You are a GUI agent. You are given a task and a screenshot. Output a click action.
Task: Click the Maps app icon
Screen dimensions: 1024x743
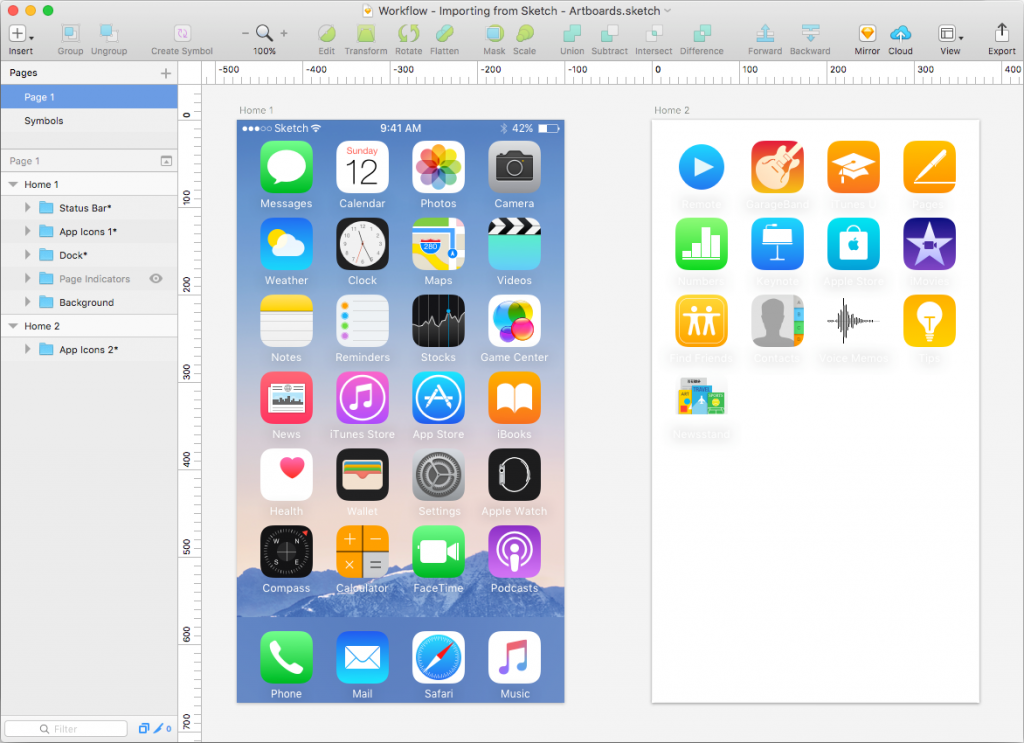438,244
